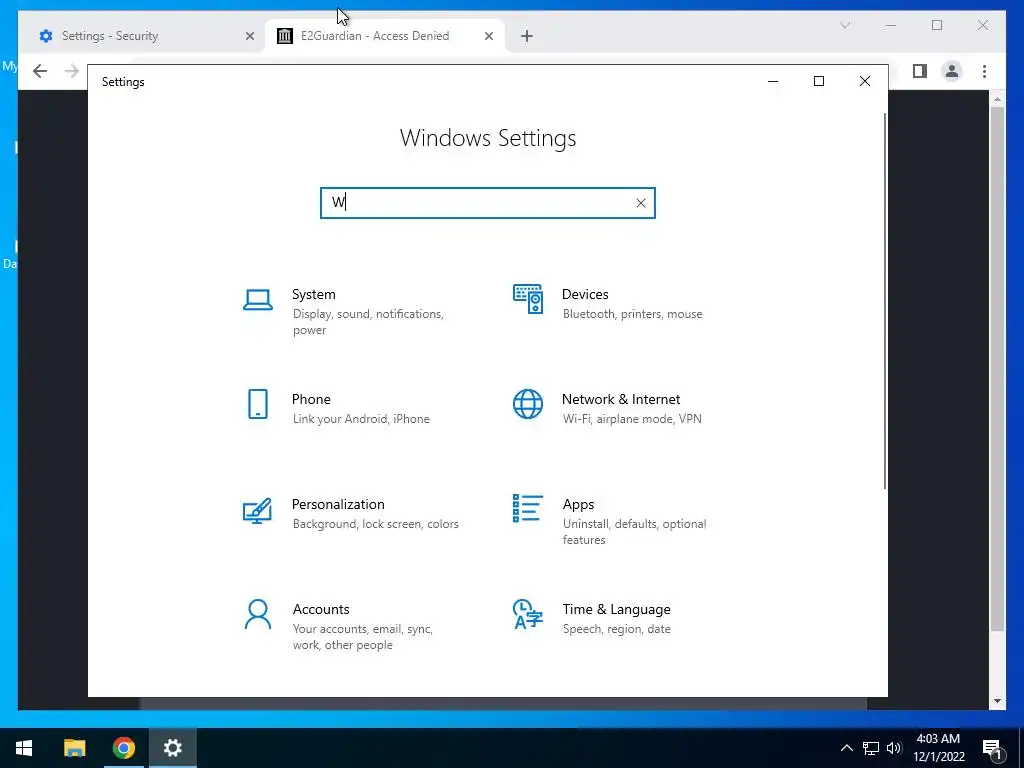This screenshot has width=1024, height=768.
Task: Open the Apps list icon
Action: pos(528,508)
